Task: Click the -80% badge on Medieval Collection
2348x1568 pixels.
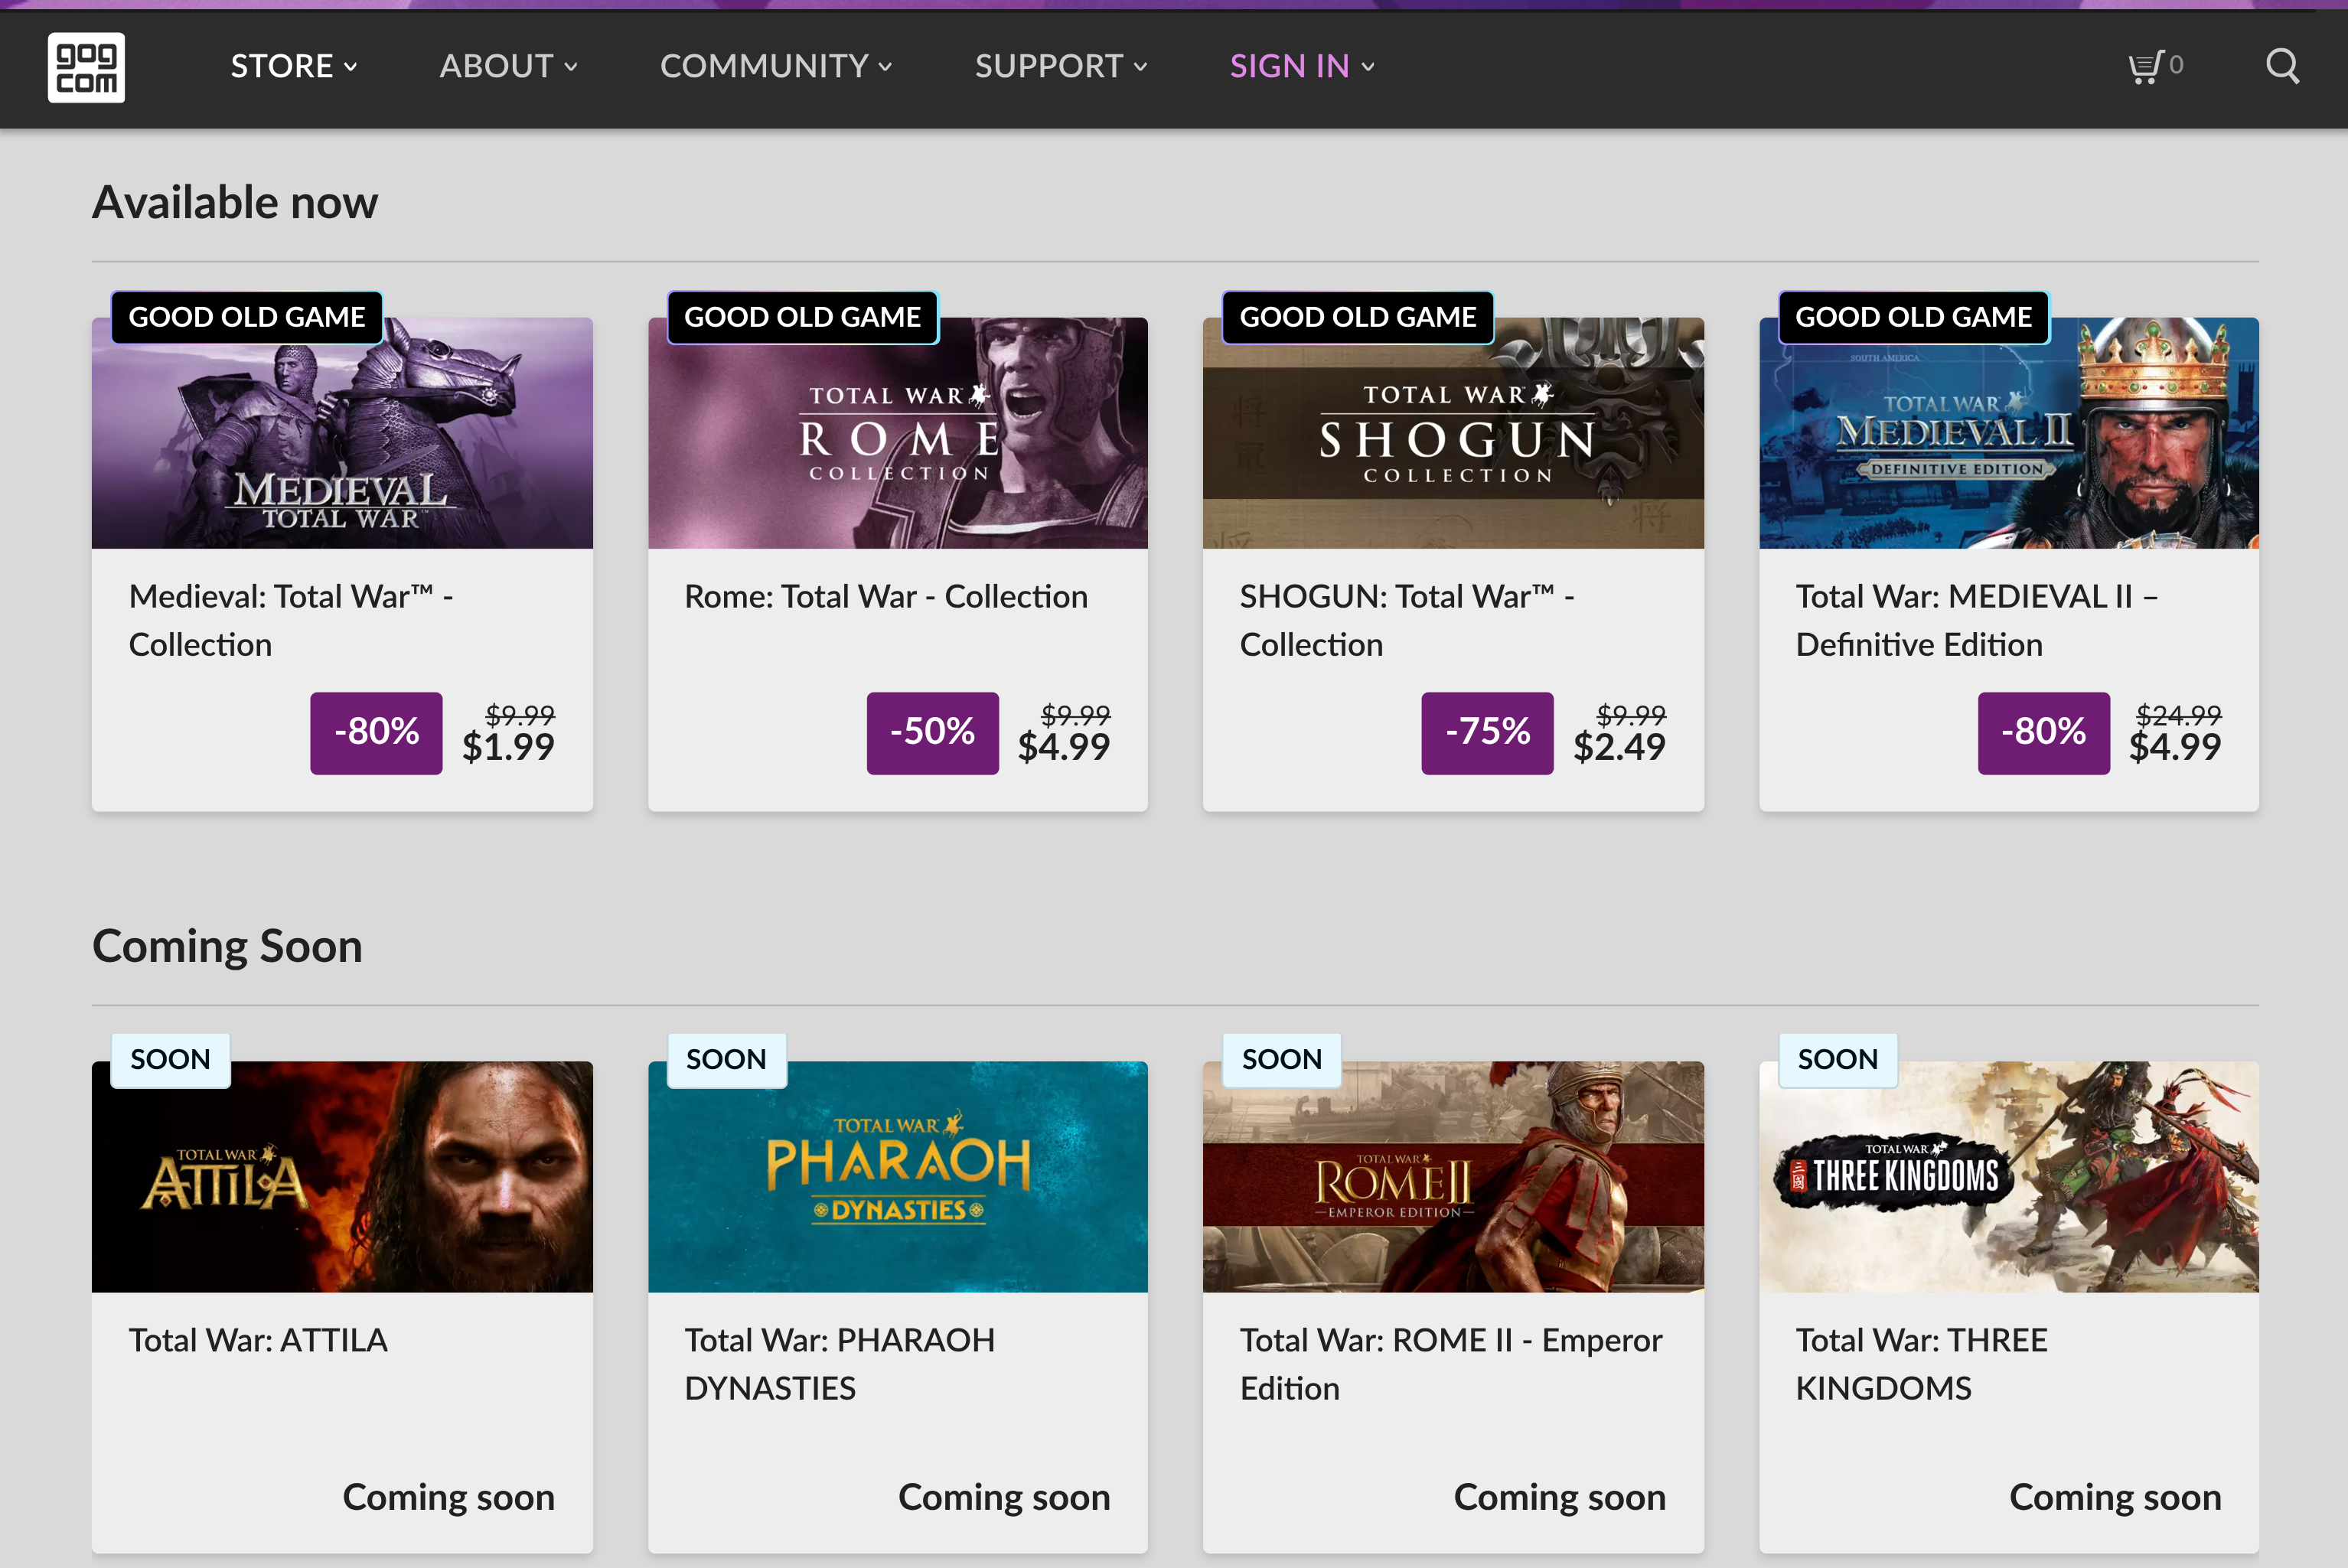Action: point(376,732)
